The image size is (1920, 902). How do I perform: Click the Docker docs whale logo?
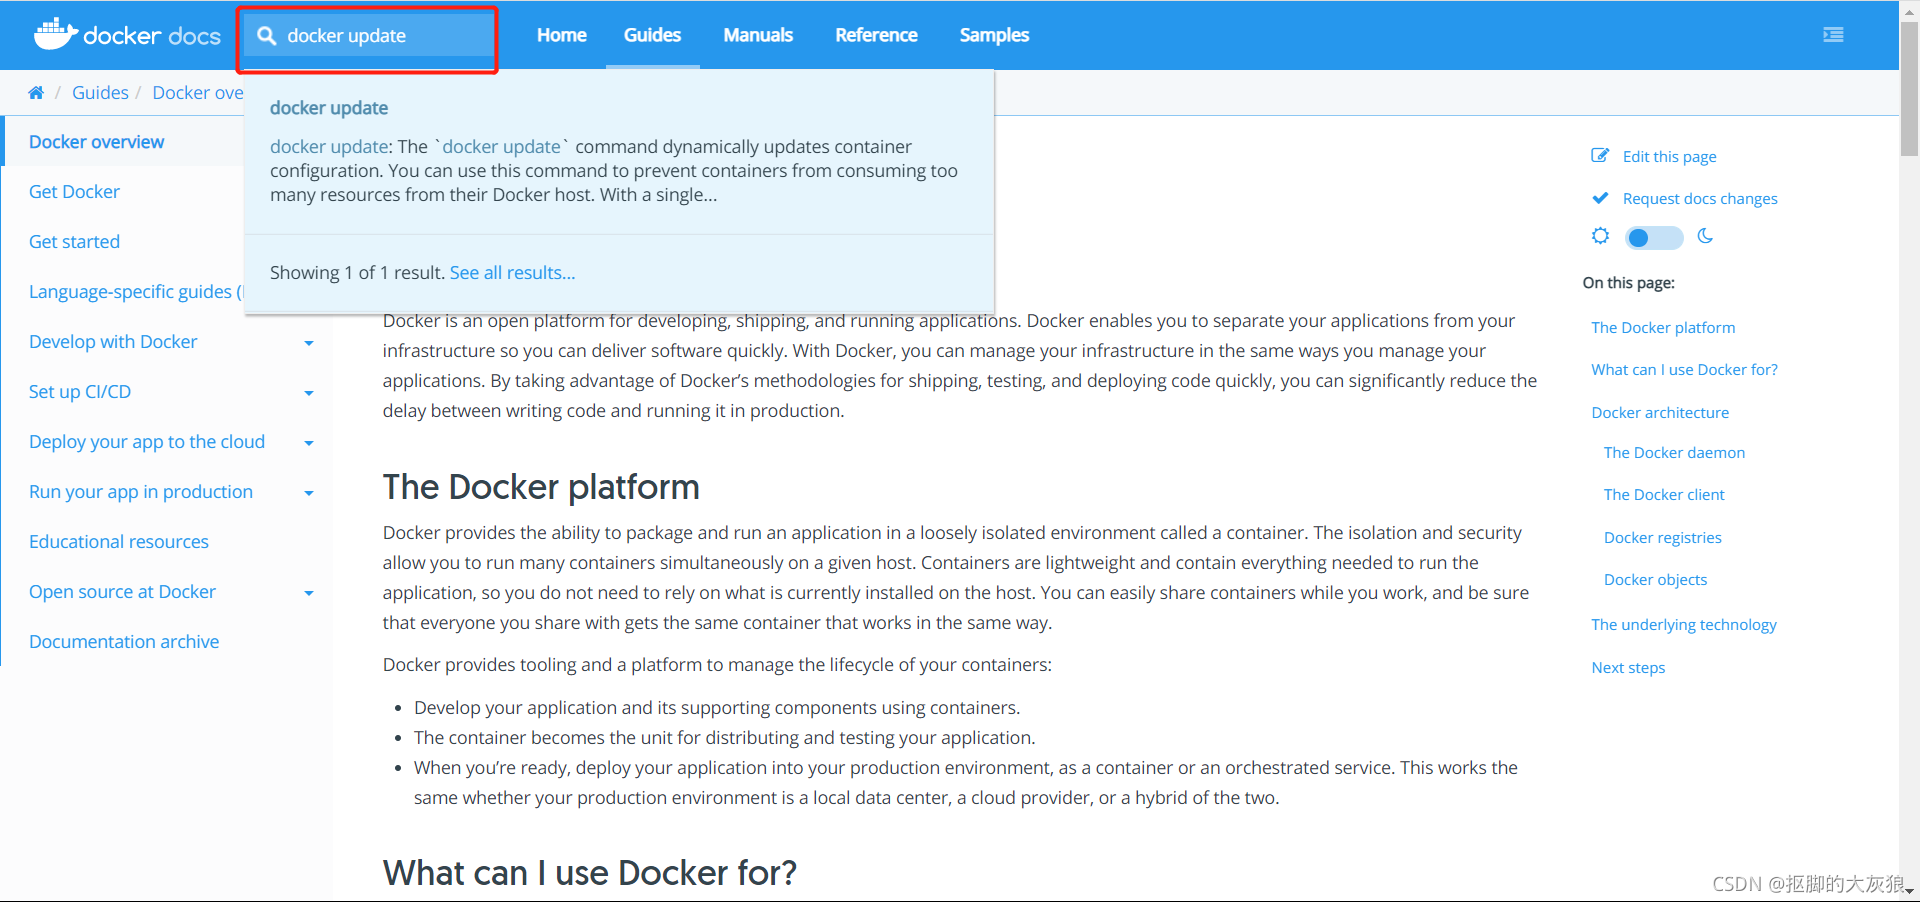(x=56, y=34)
